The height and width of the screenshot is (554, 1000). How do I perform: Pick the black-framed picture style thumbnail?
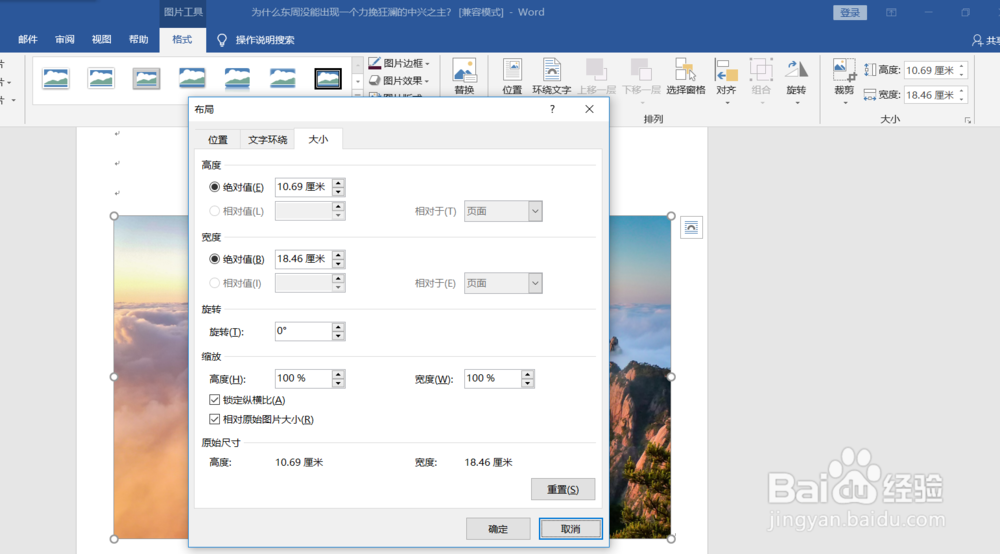click(x=328, y=79)
